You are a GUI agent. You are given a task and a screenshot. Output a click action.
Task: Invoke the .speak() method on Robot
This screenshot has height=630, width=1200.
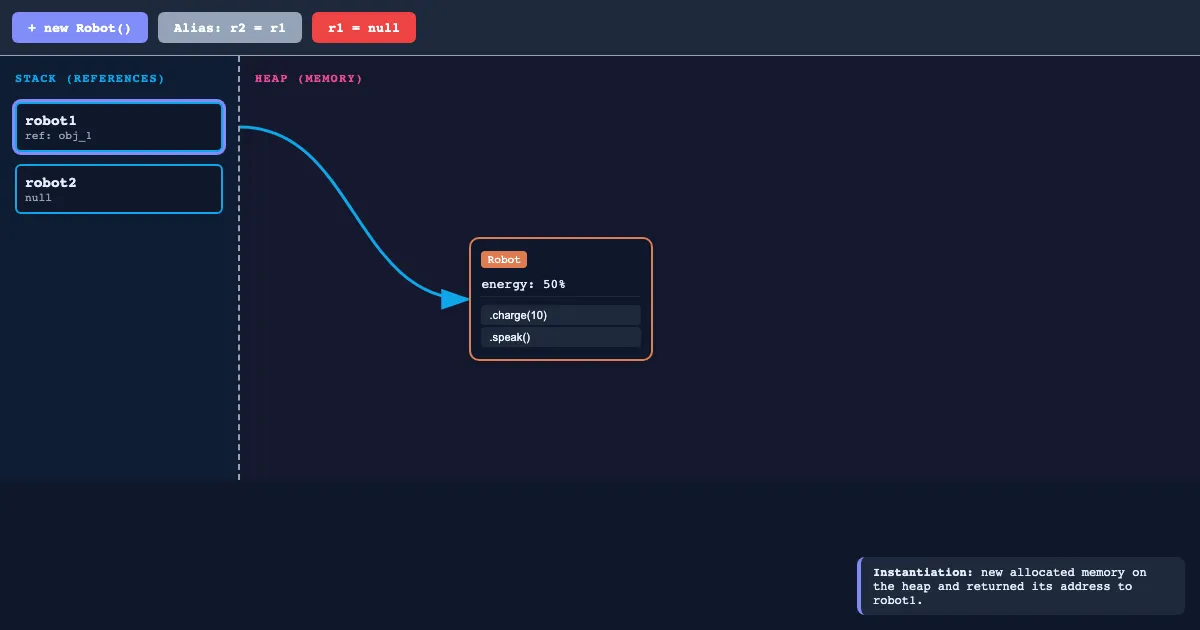click(x=561, y=337)
